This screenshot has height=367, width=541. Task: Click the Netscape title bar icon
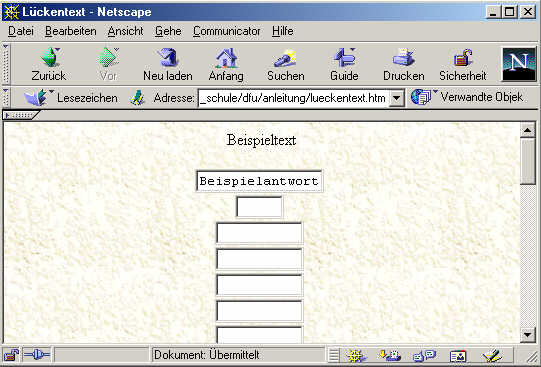coord(11,12)
